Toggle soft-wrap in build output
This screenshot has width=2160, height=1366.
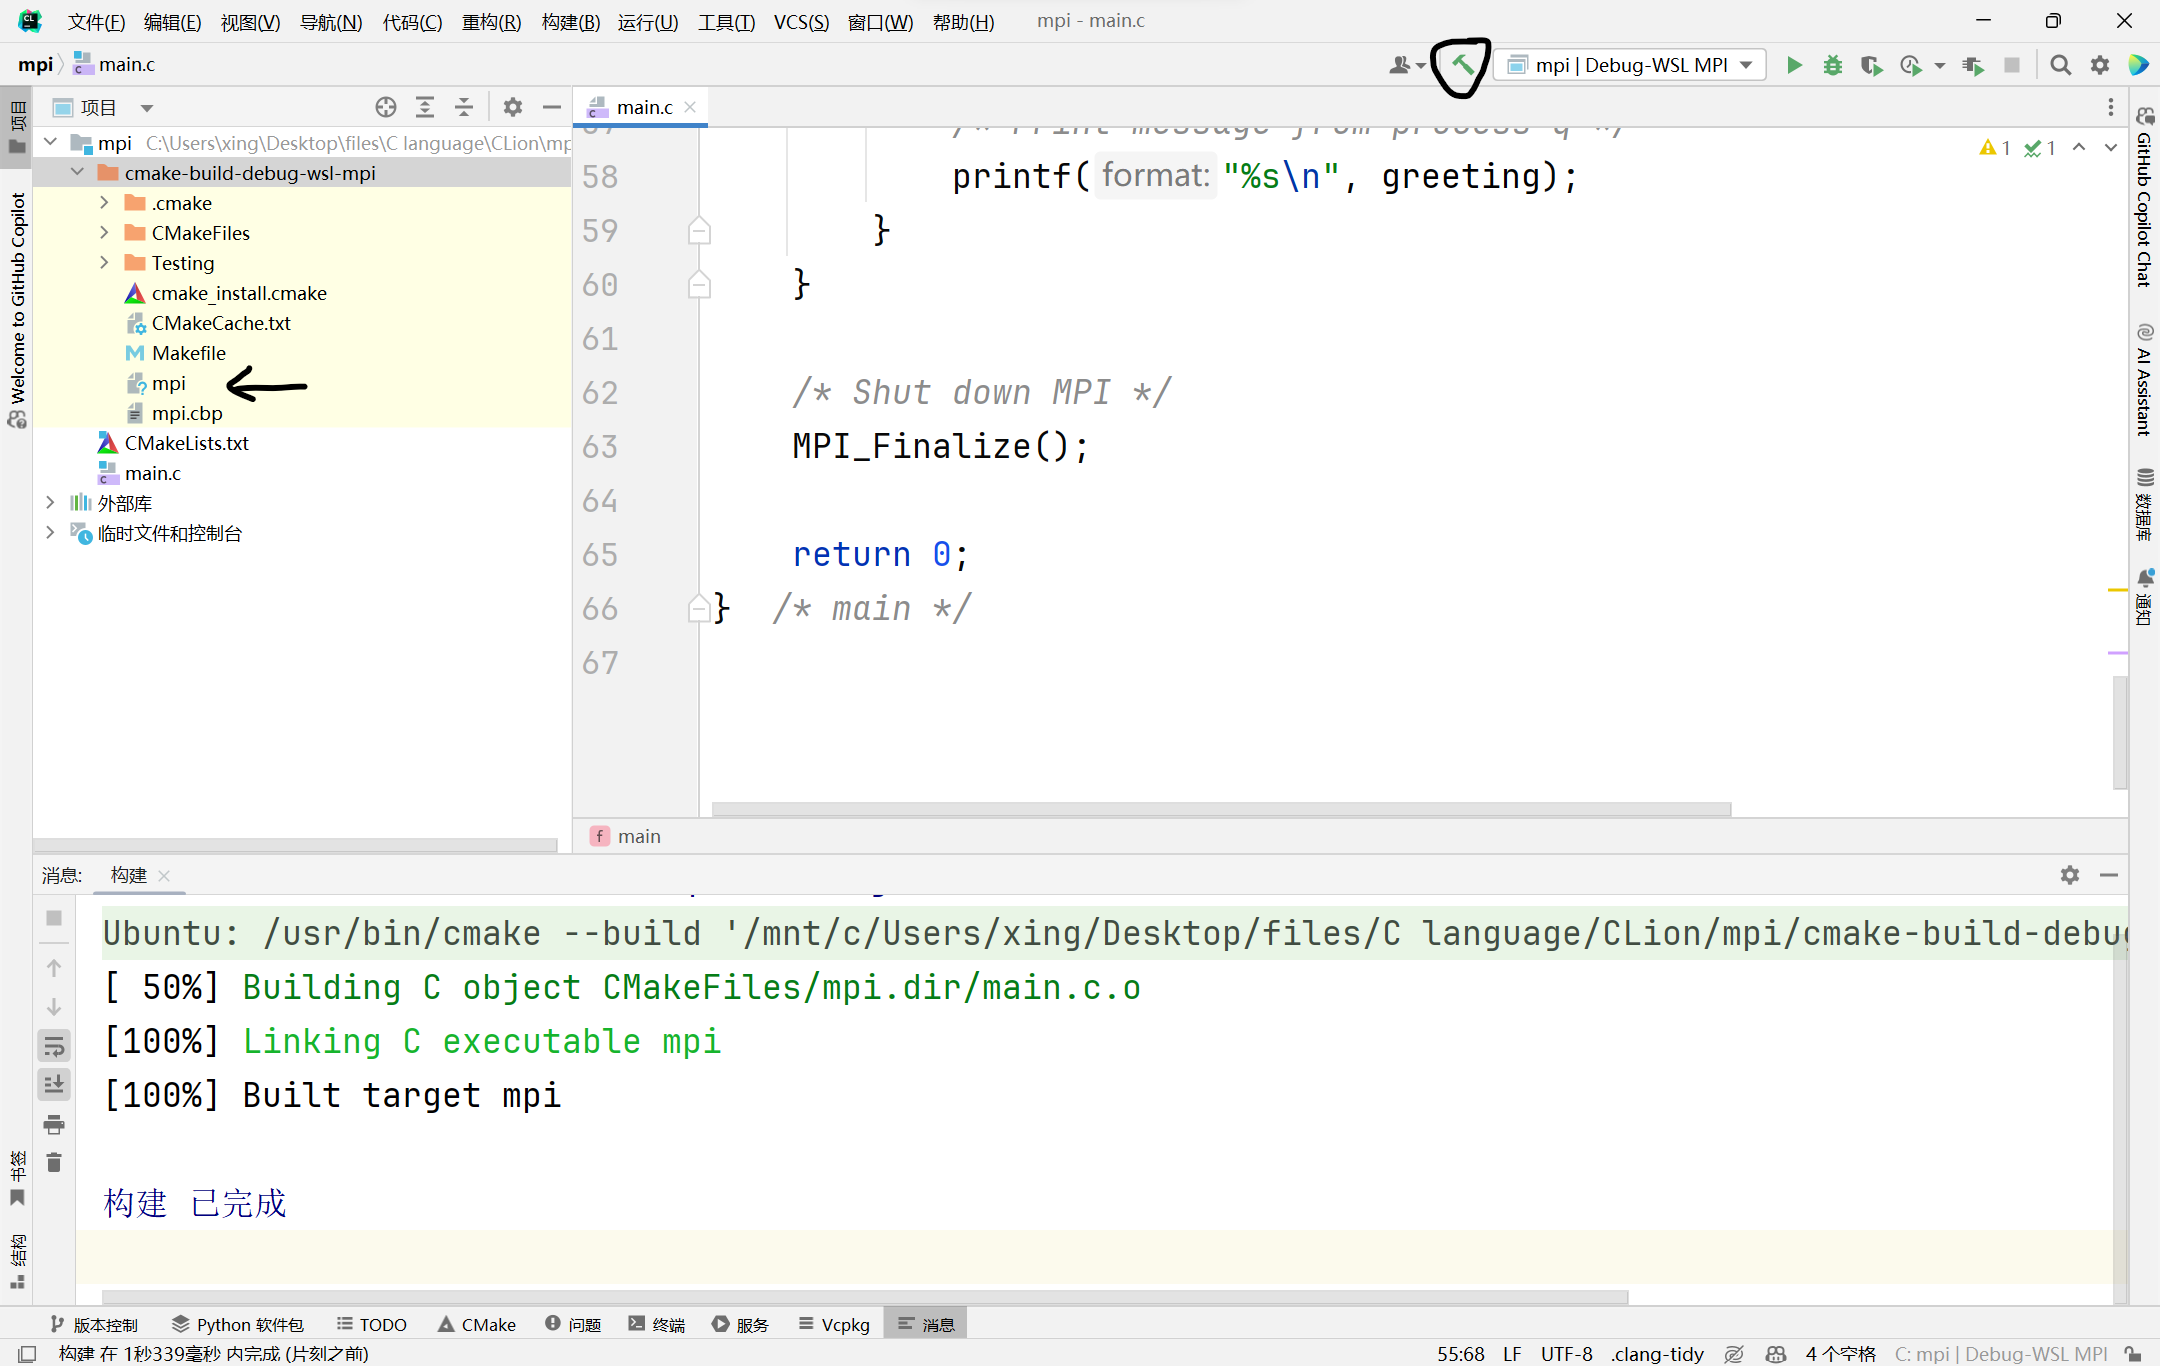click(x=54, y=1046)
